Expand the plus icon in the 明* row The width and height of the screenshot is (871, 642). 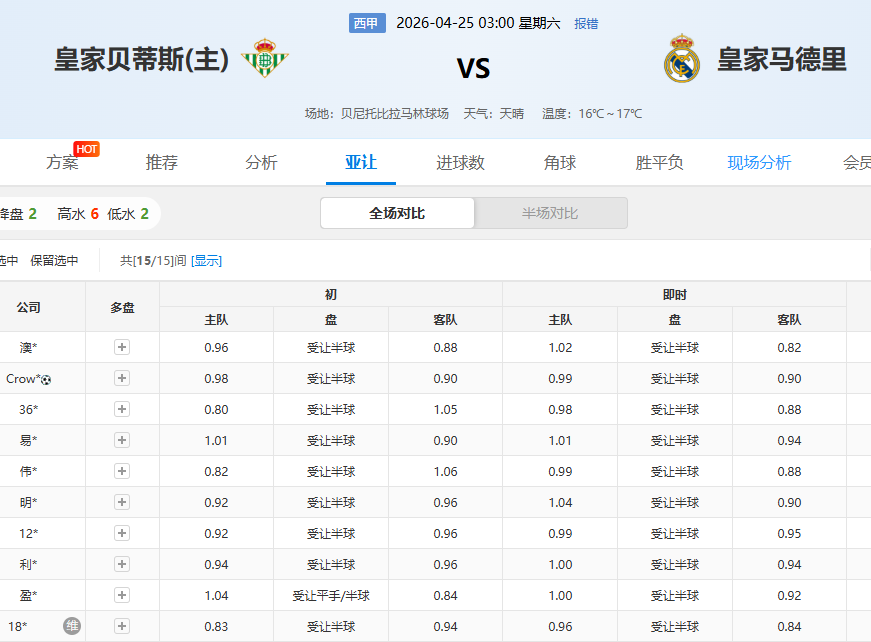coord(122,503)
